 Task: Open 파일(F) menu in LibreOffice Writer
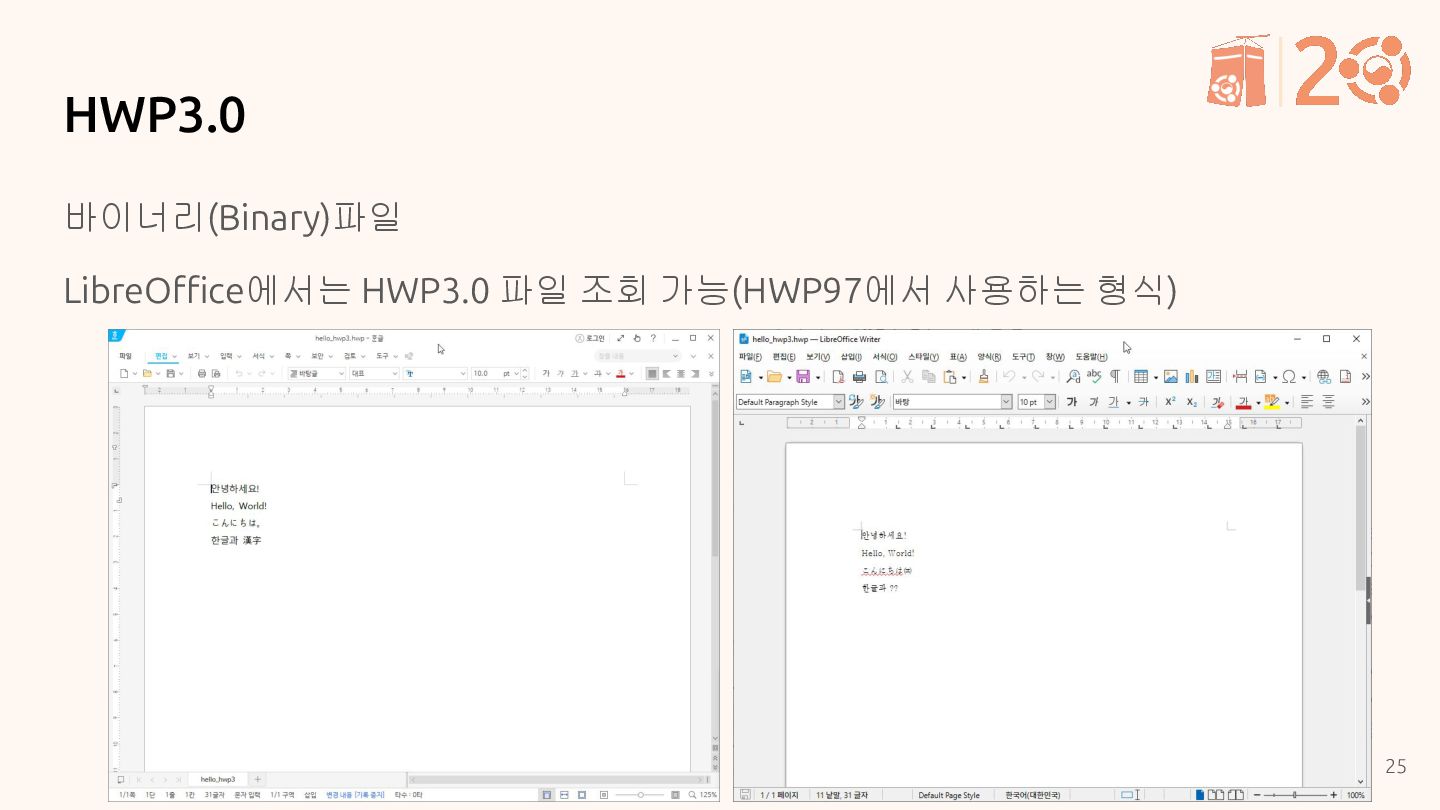(749, 357)
